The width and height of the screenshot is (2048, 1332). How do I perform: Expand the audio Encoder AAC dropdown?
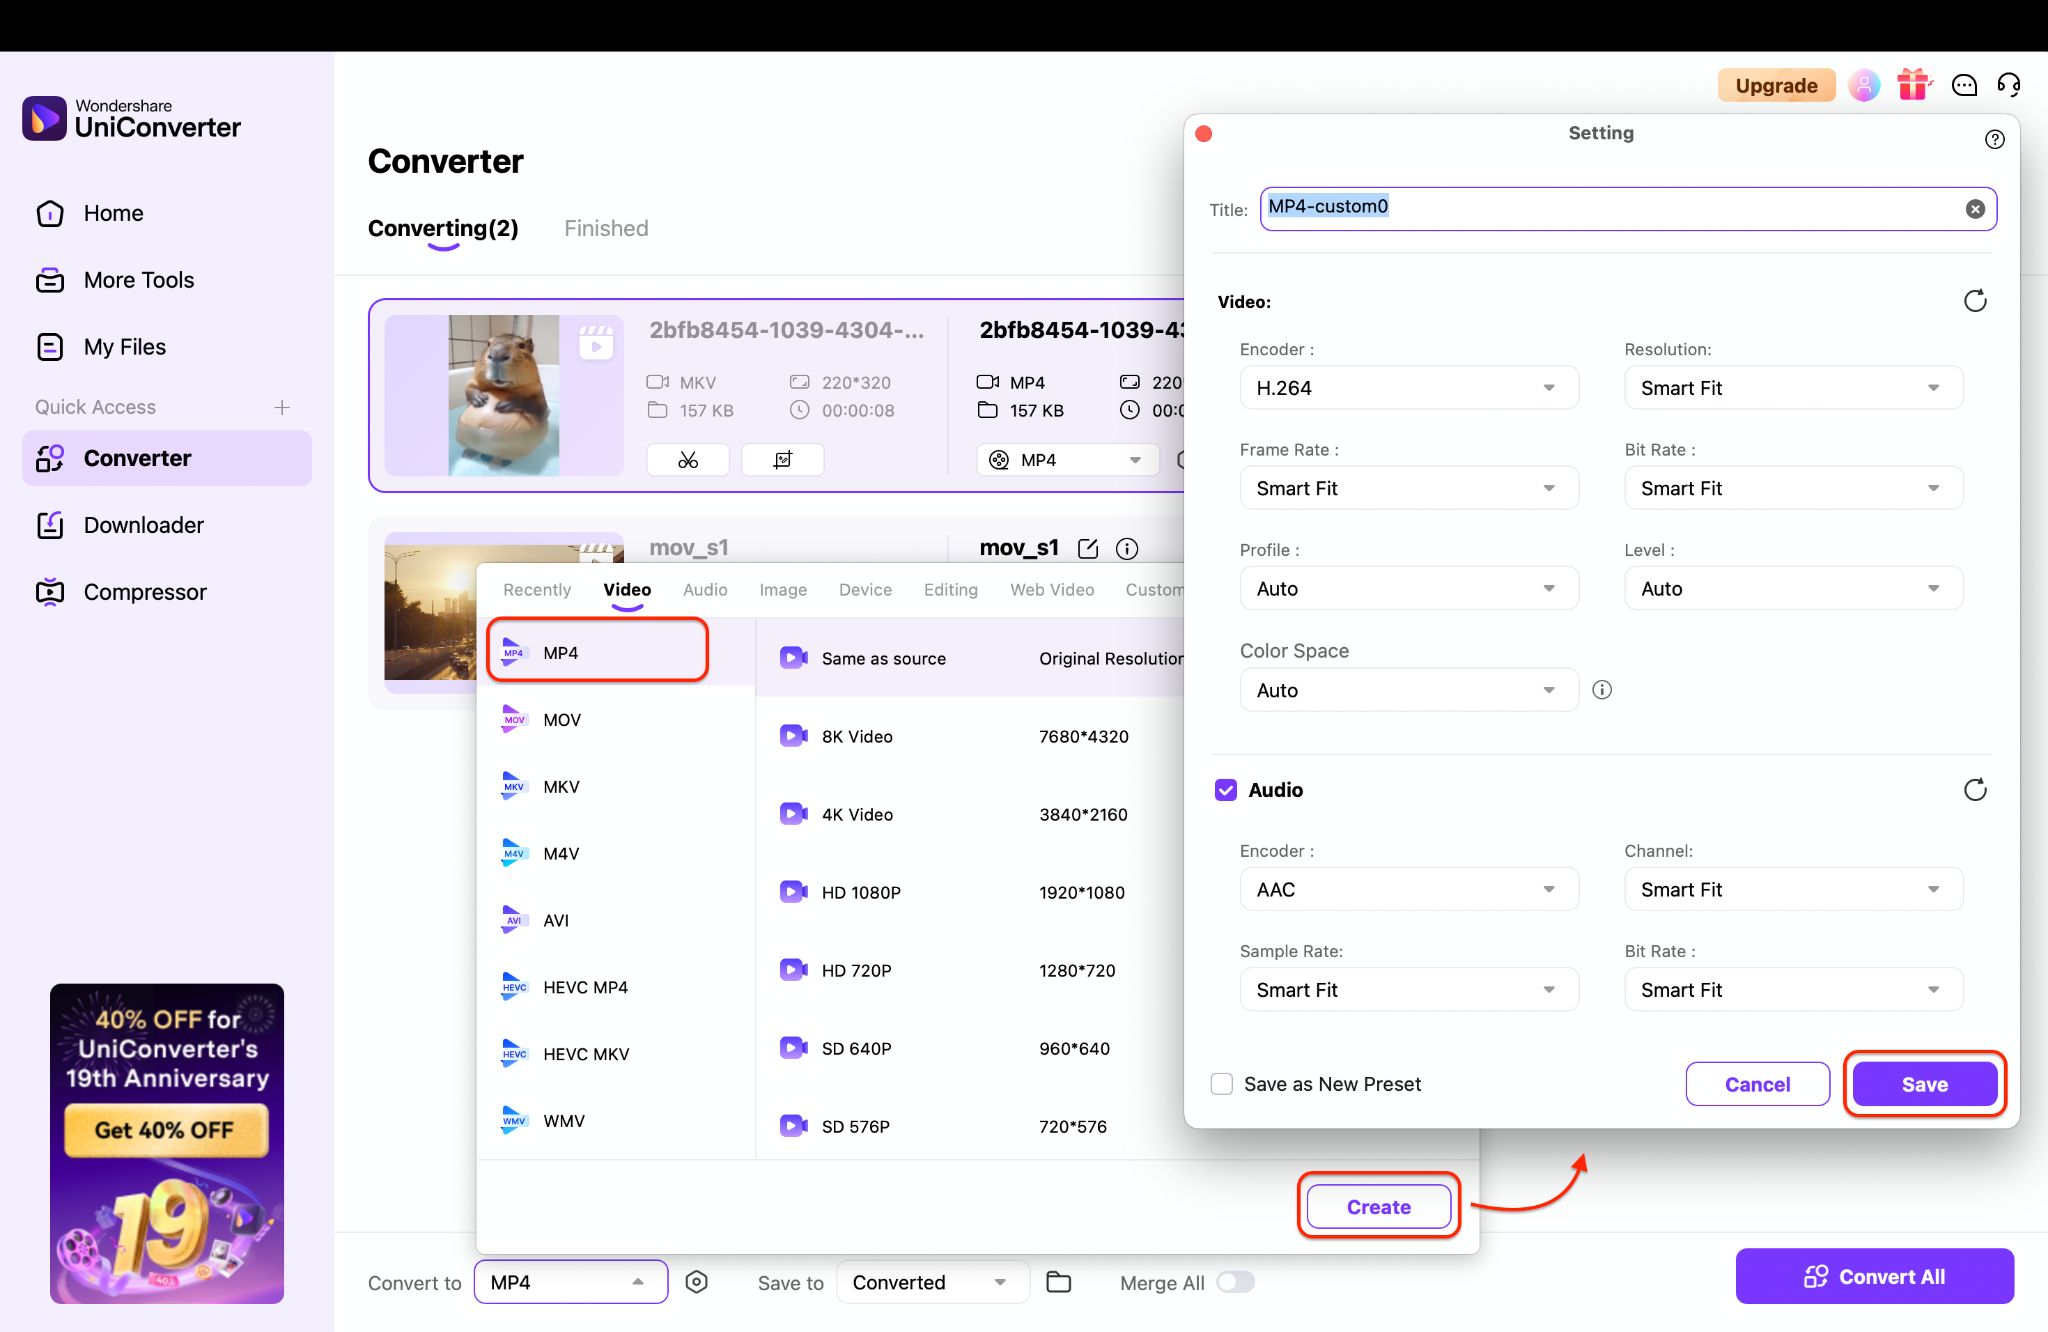pyautogui.click(x=1409, y=890)
